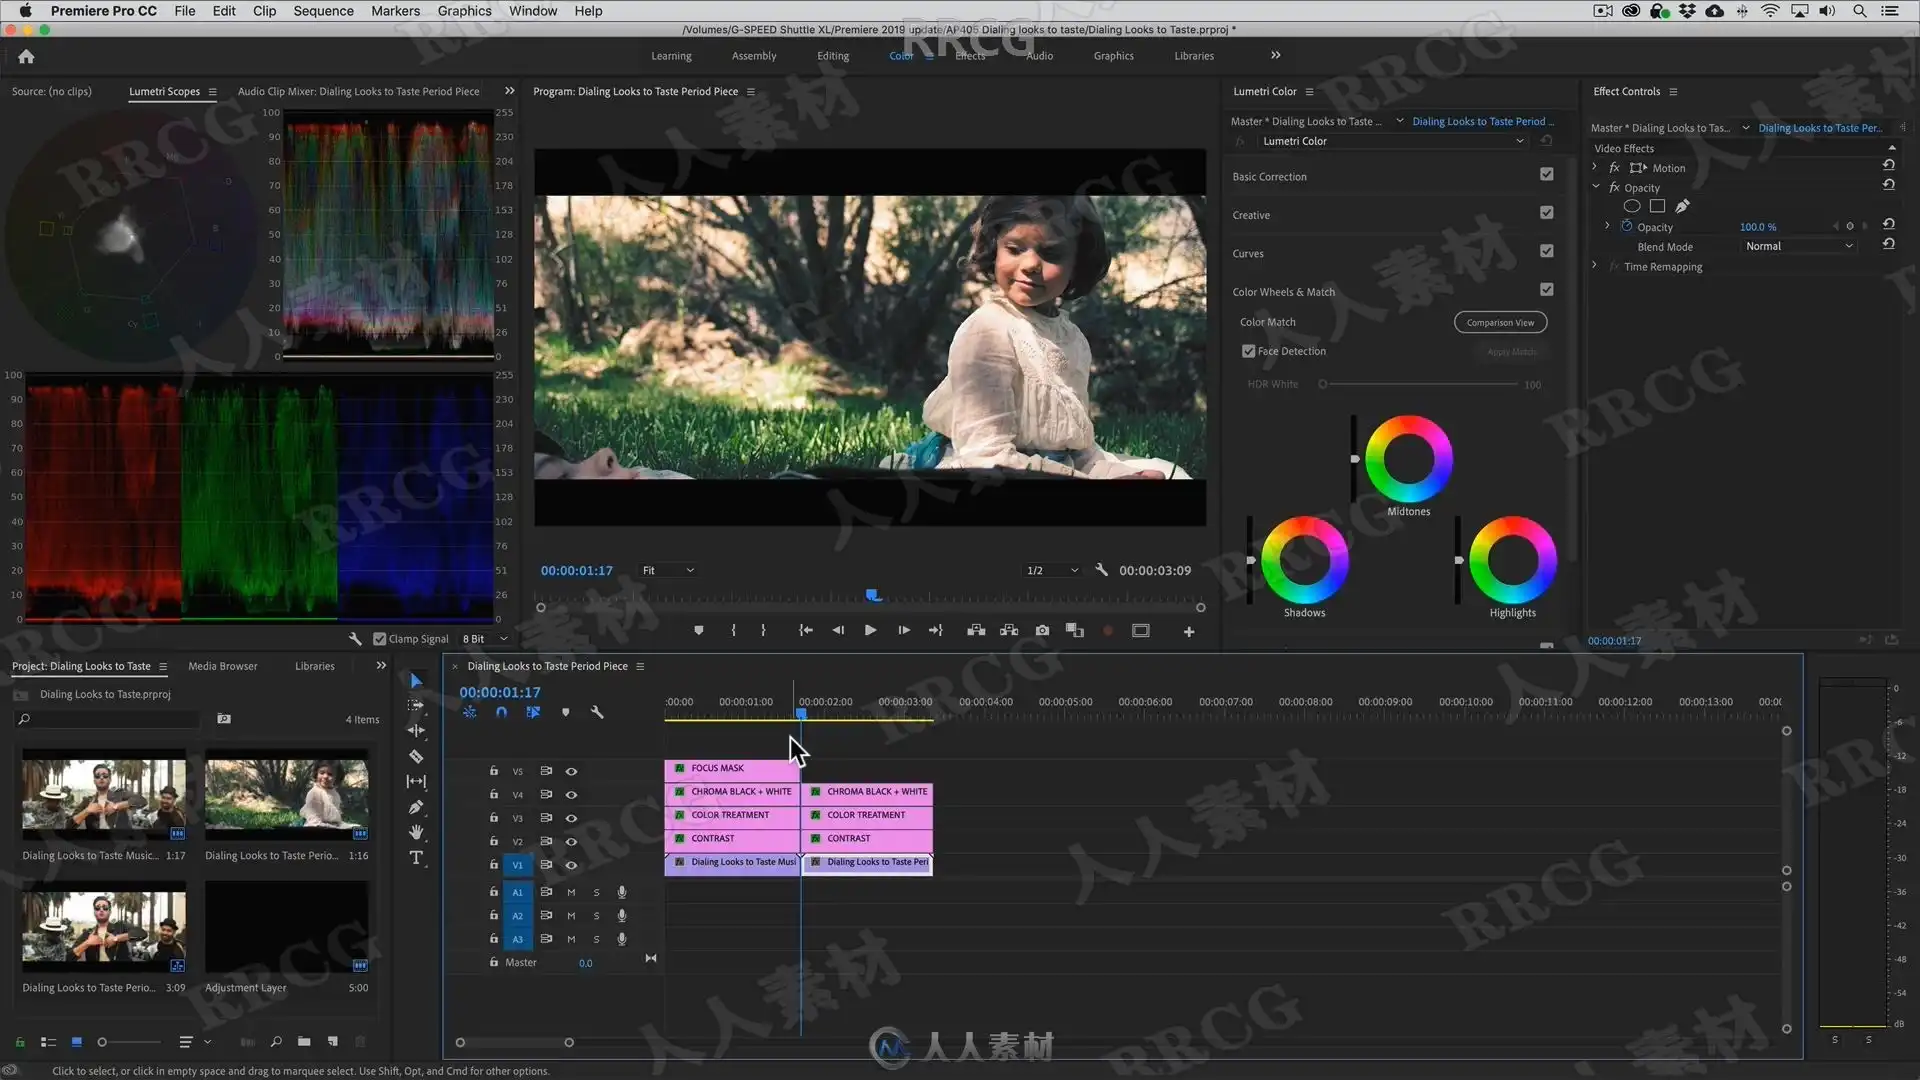Click the Play button in Program monitor

[870, 630]
